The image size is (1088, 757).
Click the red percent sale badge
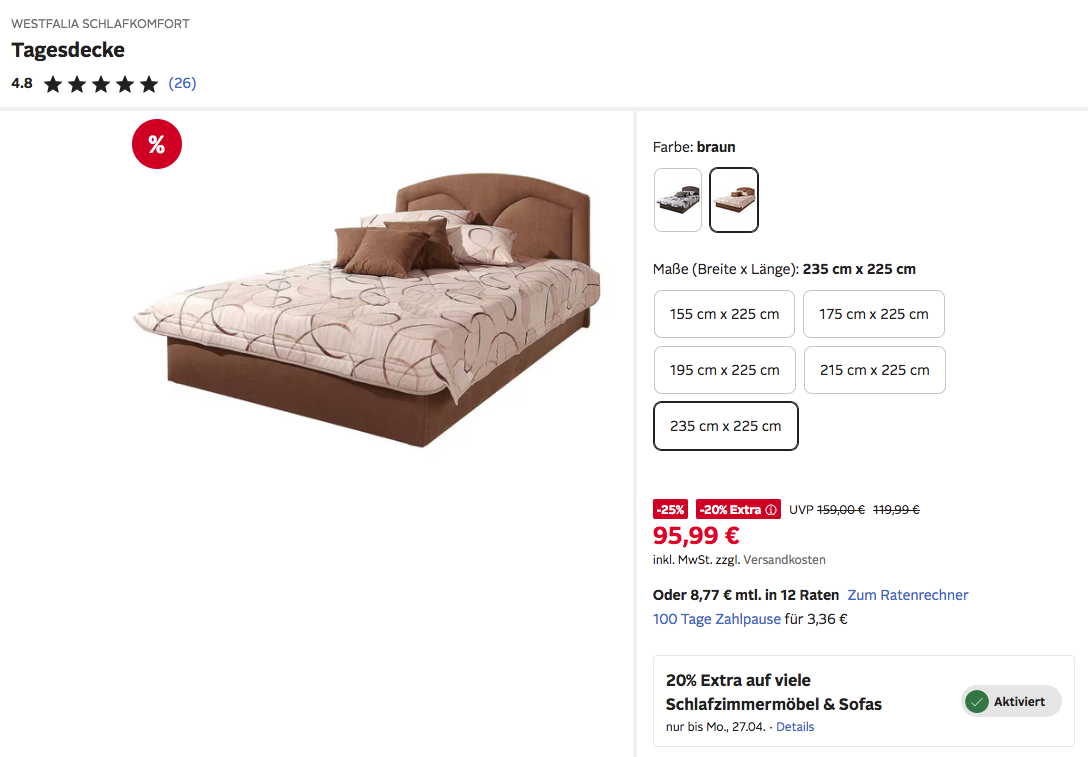tap(157, 144)
